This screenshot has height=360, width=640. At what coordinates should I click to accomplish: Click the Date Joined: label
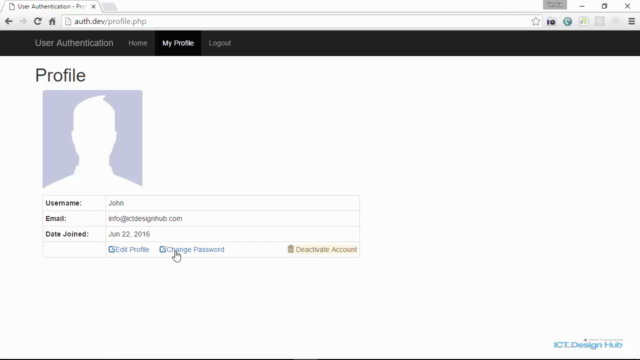[x=67, y=234]
